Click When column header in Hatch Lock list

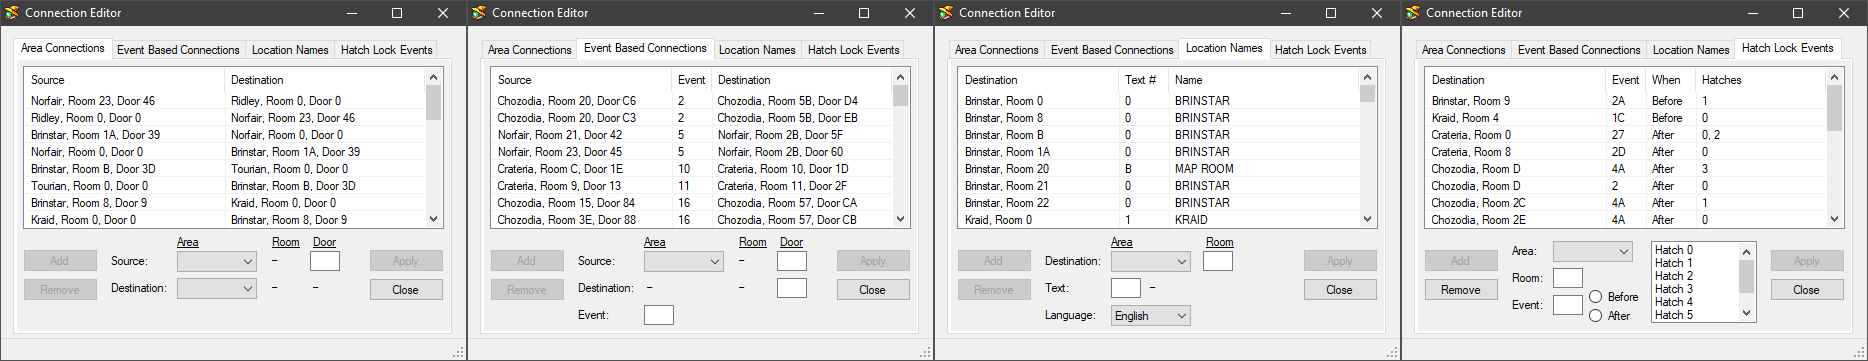coord(1670,80)
